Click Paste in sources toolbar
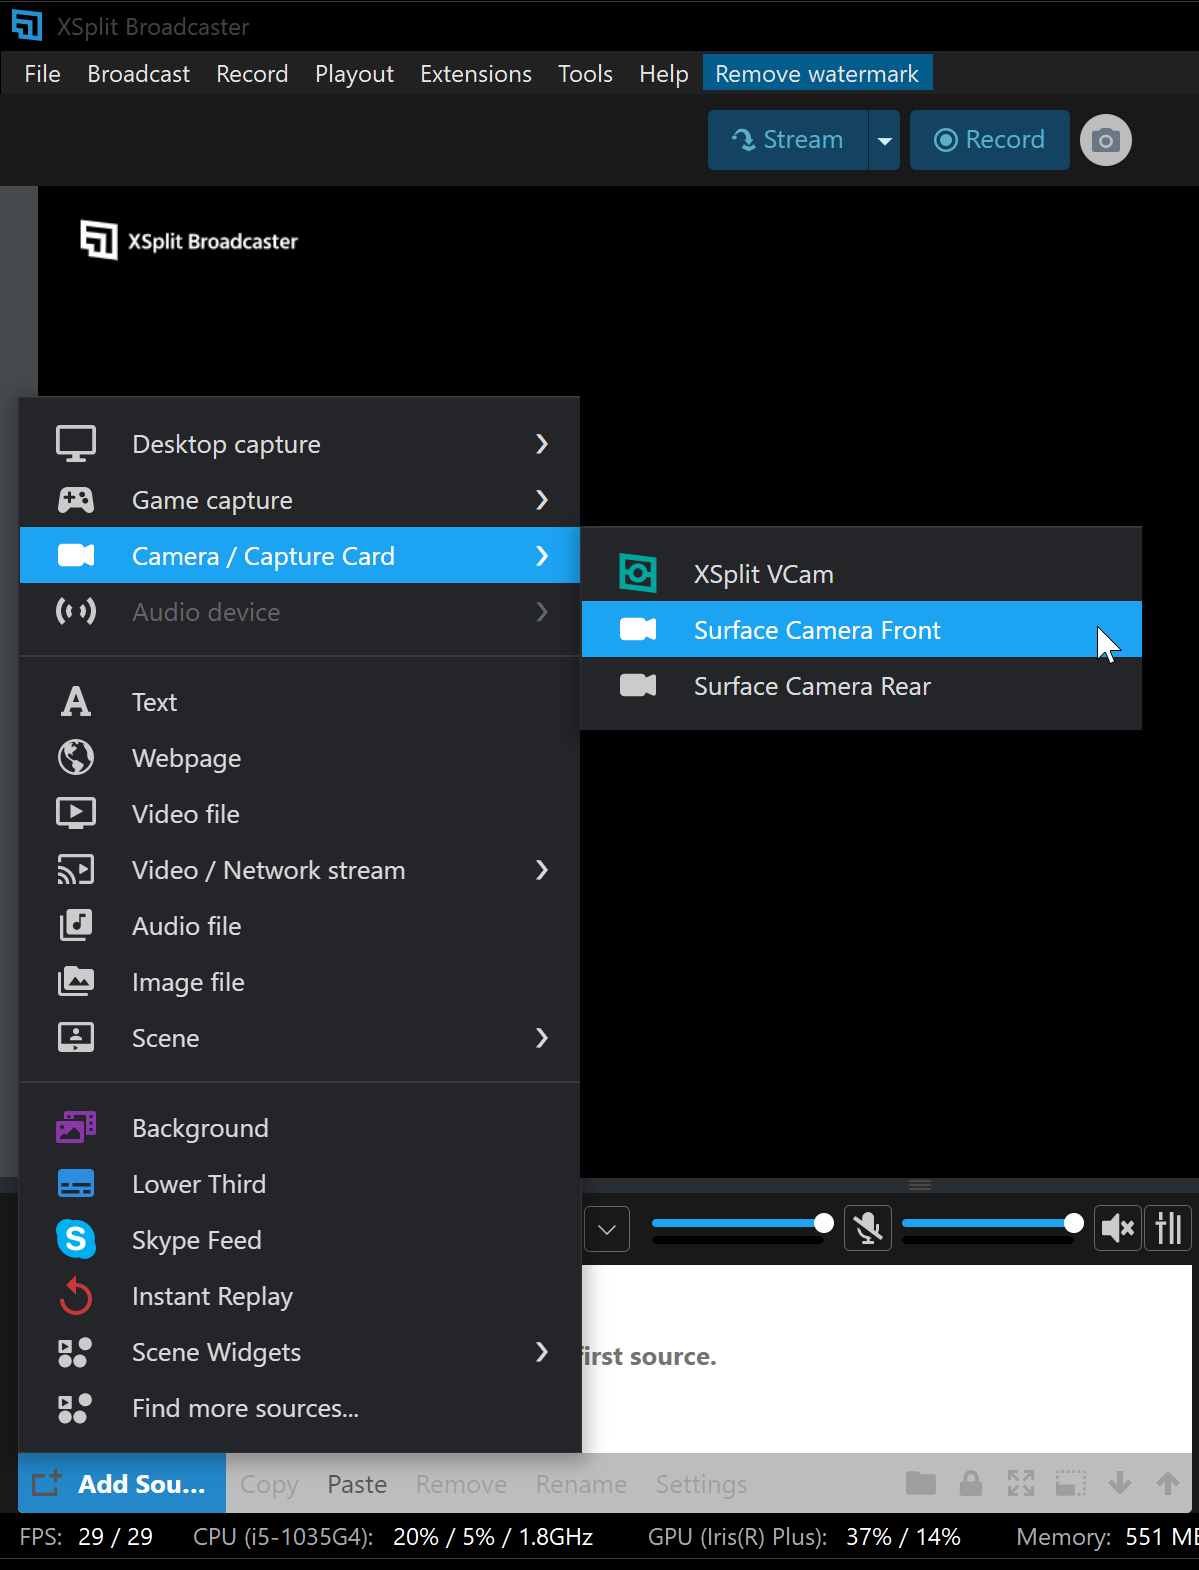Image resolution: width=1199 pixels, height=1570 pixels. pyautogui.click(x=357, y=1484)
